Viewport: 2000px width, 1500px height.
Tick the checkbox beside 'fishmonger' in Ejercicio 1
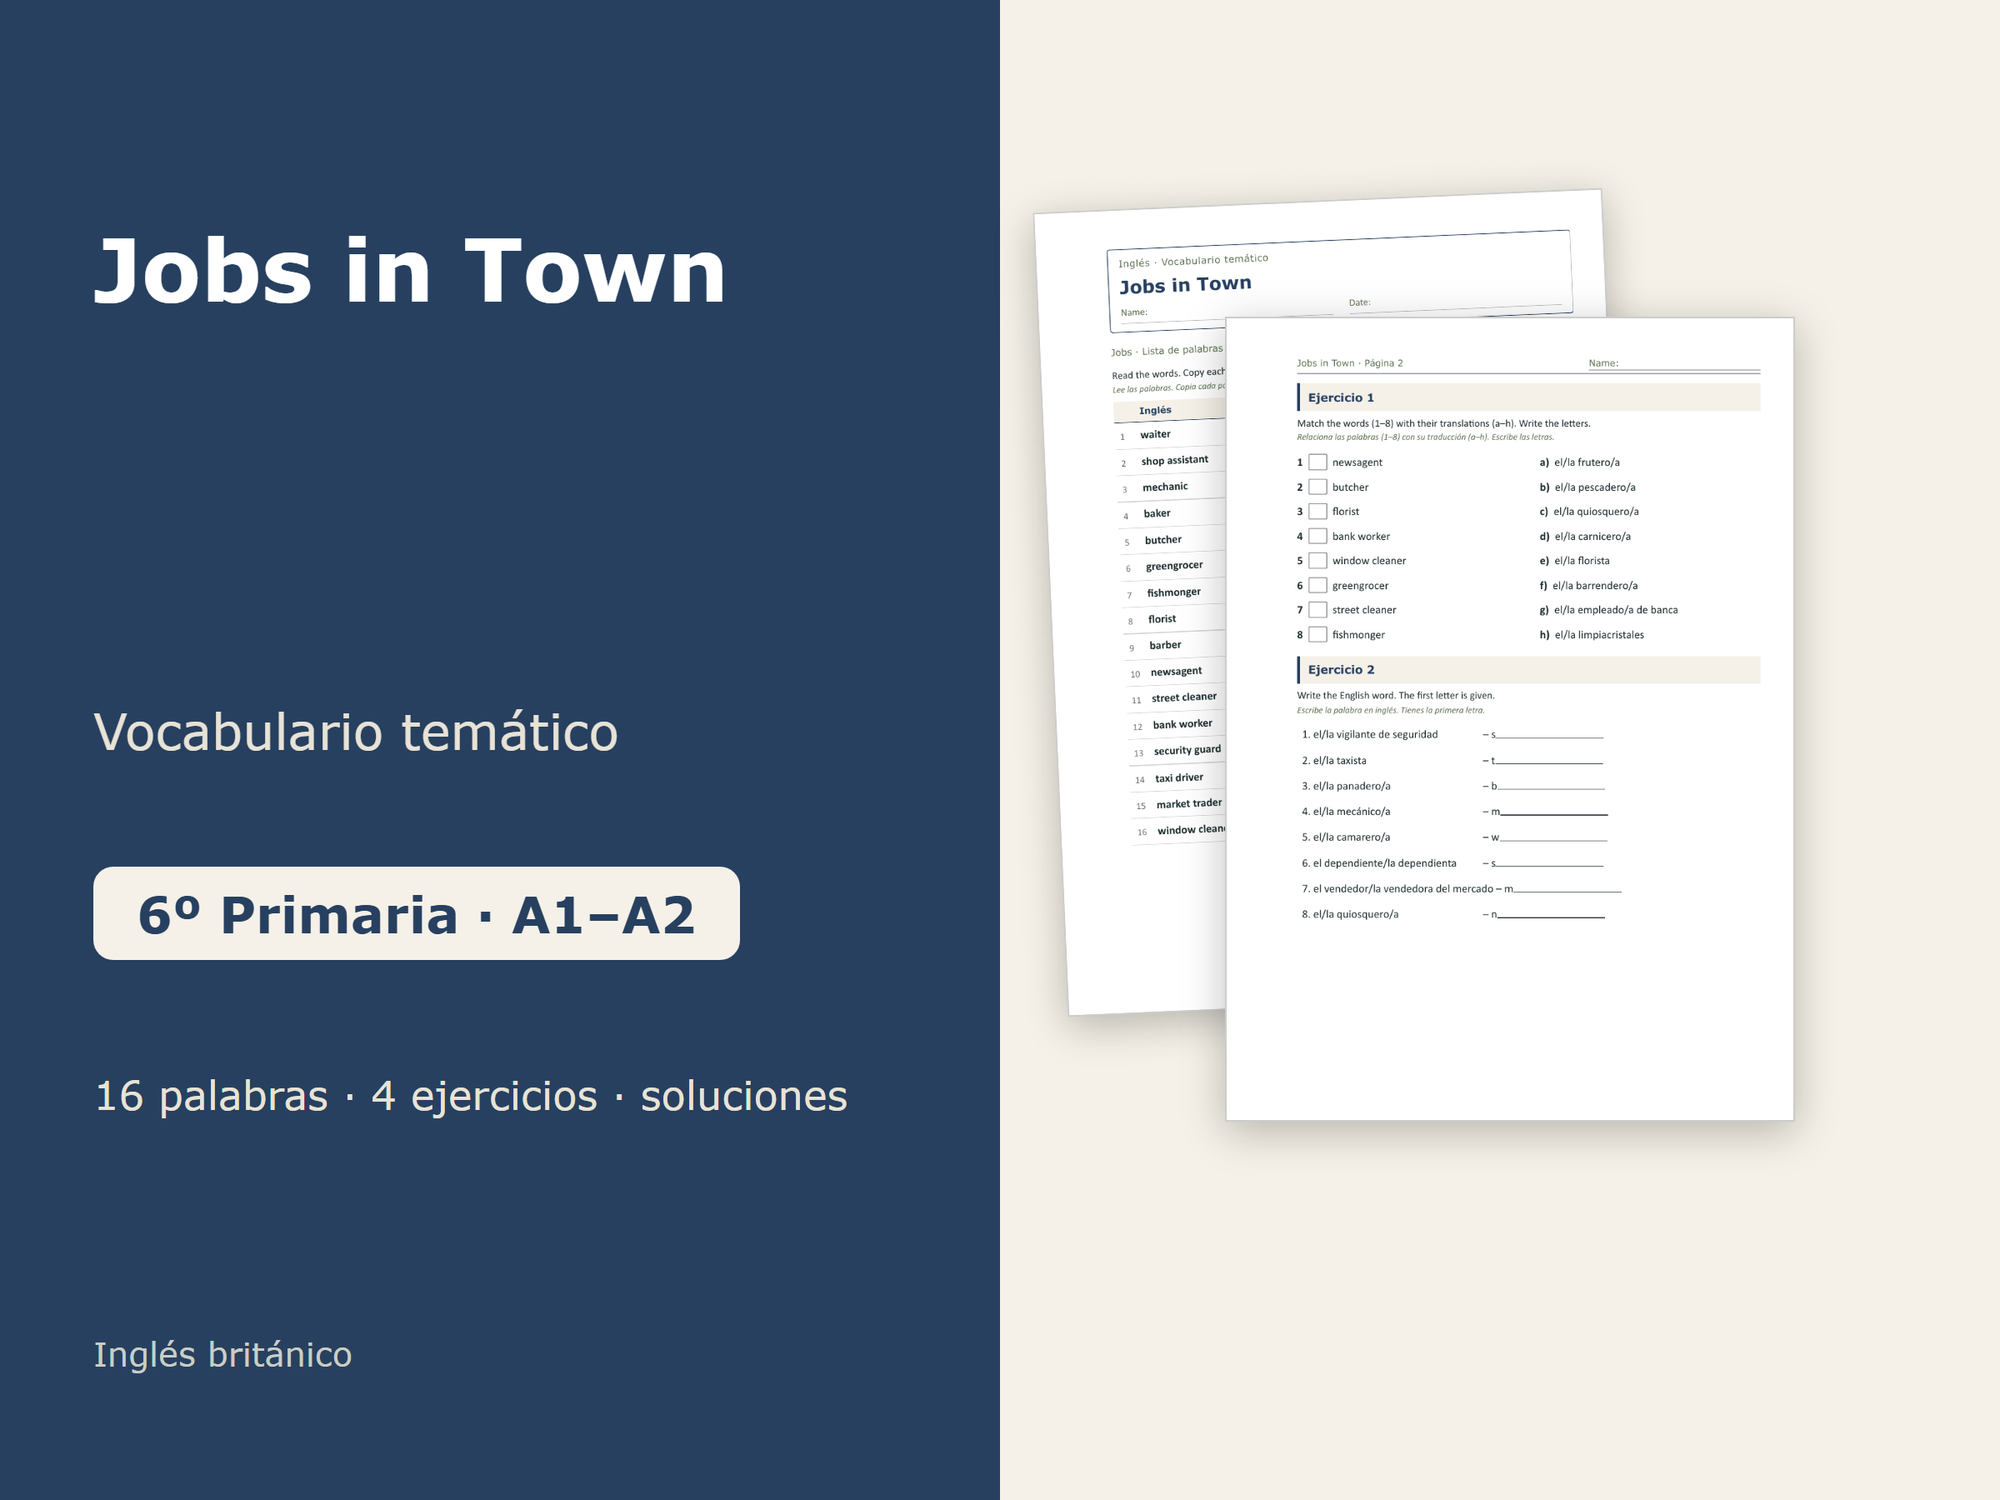pyautogui.click(x=1318, y=634)
